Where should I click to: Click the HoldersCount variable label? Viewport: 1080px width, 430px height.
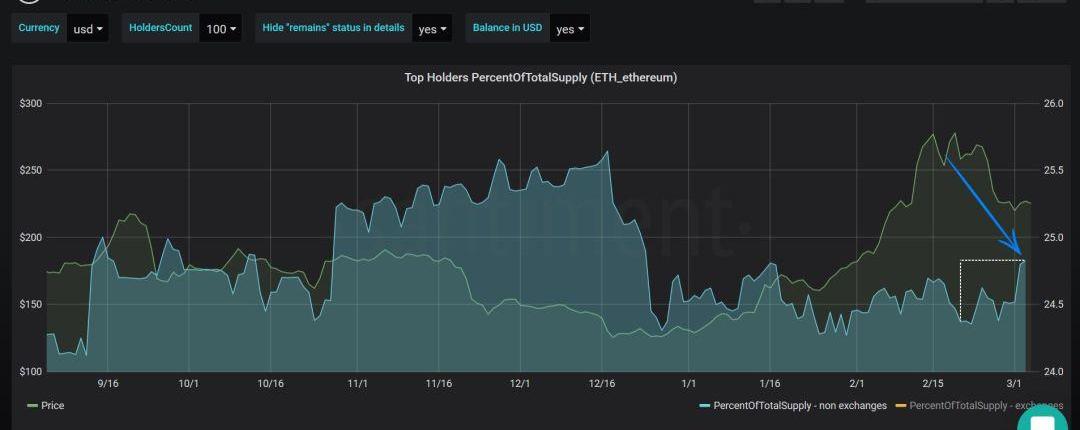(160, 28)
